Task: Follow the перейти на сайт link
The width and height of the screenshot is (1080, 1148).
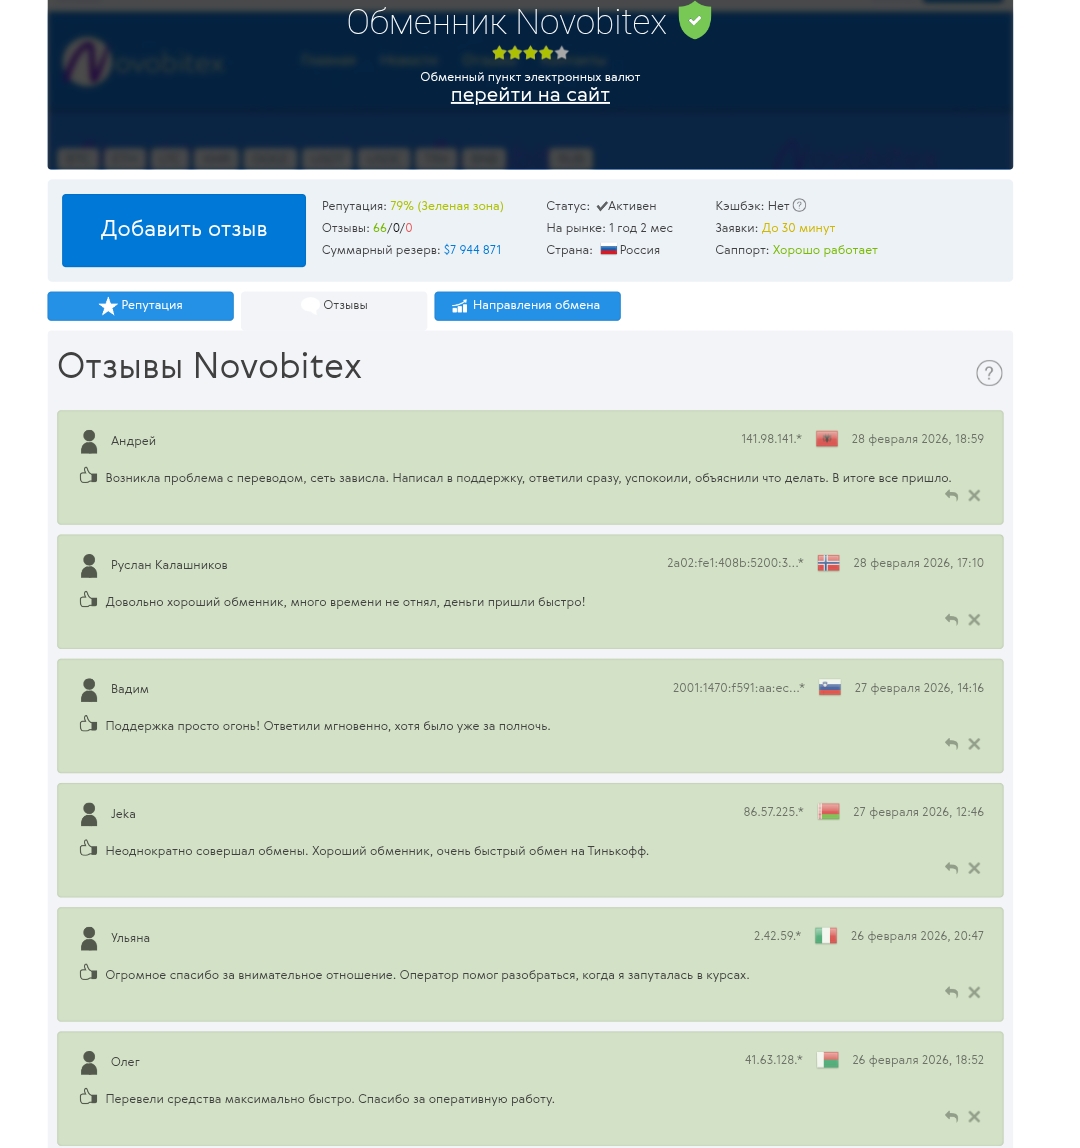Action: [530, 95]
